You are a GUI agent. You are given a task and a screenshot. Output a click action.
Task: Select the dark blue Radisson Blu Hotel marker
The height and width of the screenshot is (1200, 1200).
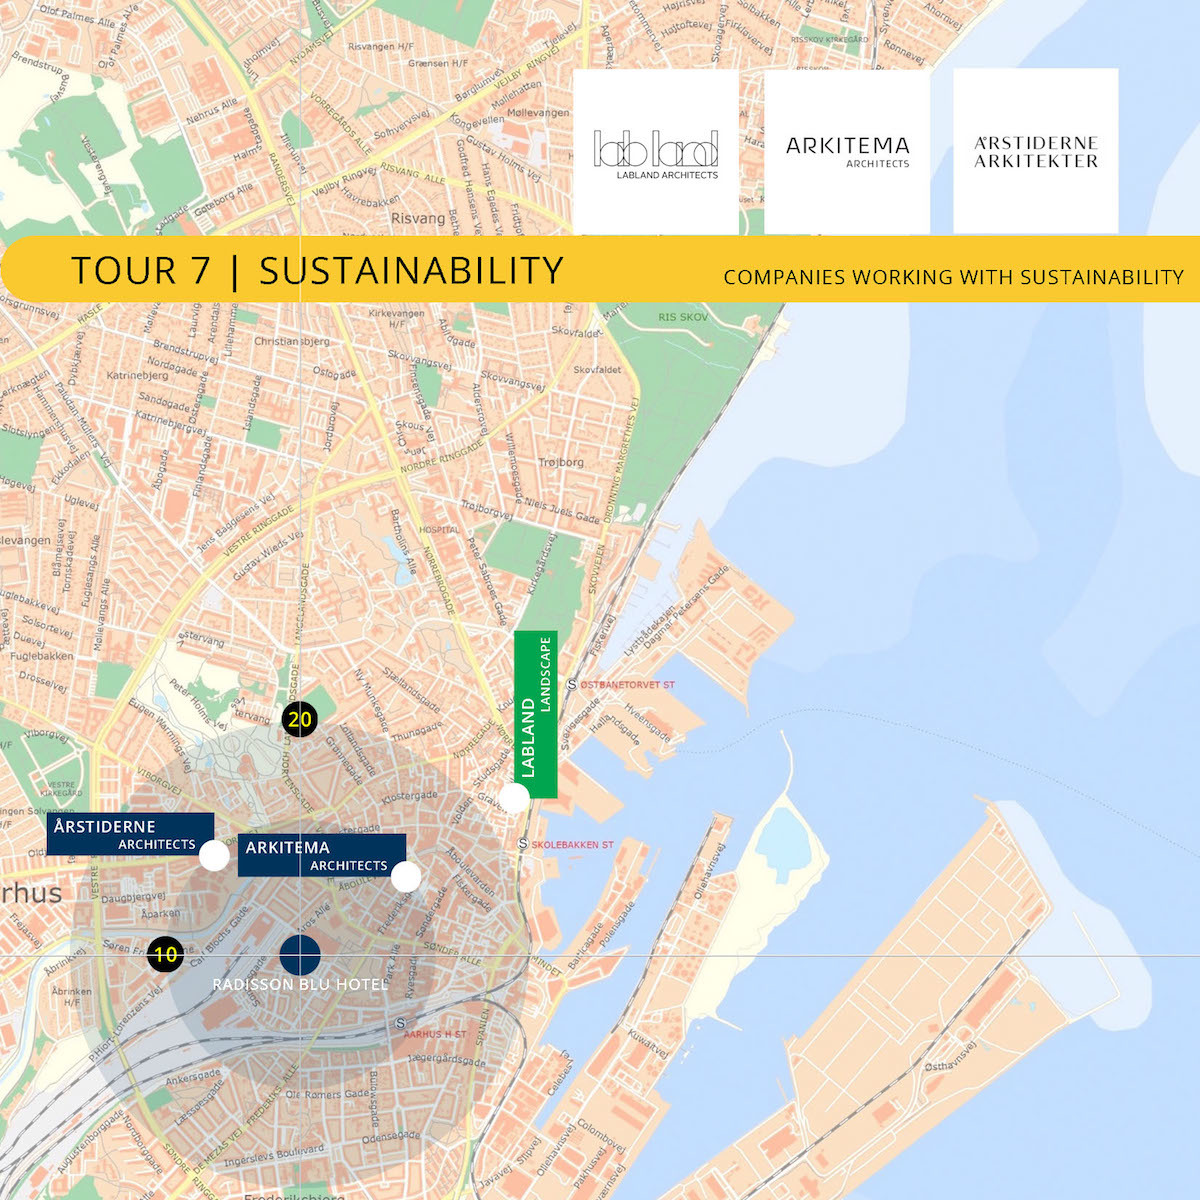[x=300, y=955]
